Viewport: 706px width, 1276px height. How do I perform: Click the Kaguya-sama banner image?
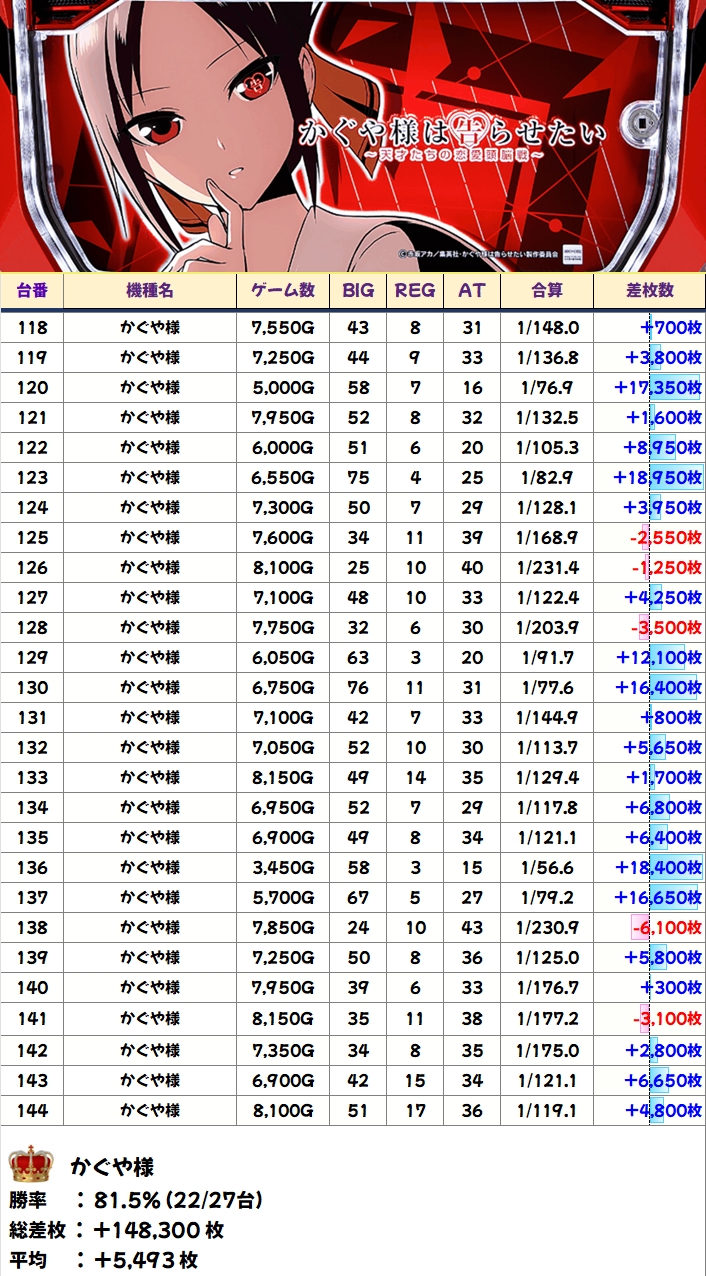(x=353, y=135)
